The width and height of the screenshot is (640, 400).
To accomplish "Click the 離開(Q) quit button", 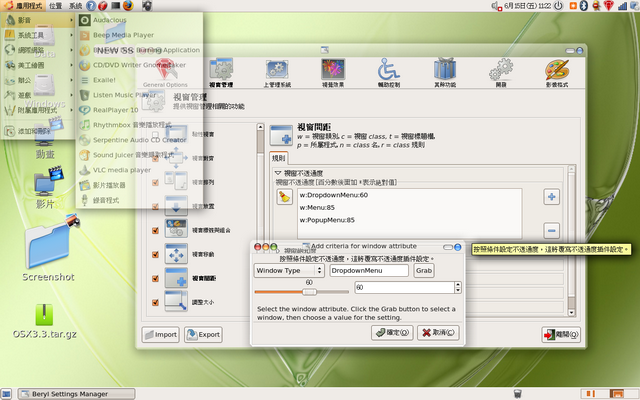I will click(x=561, y=335).
